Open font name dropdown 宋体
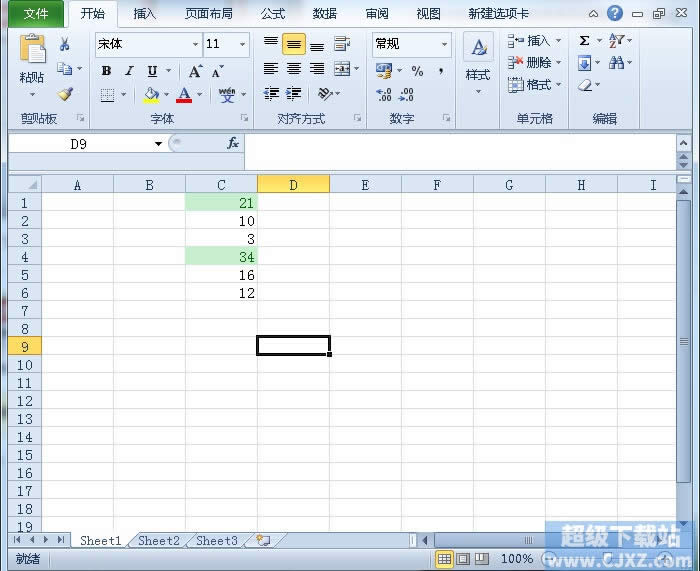 coord(195,44)
